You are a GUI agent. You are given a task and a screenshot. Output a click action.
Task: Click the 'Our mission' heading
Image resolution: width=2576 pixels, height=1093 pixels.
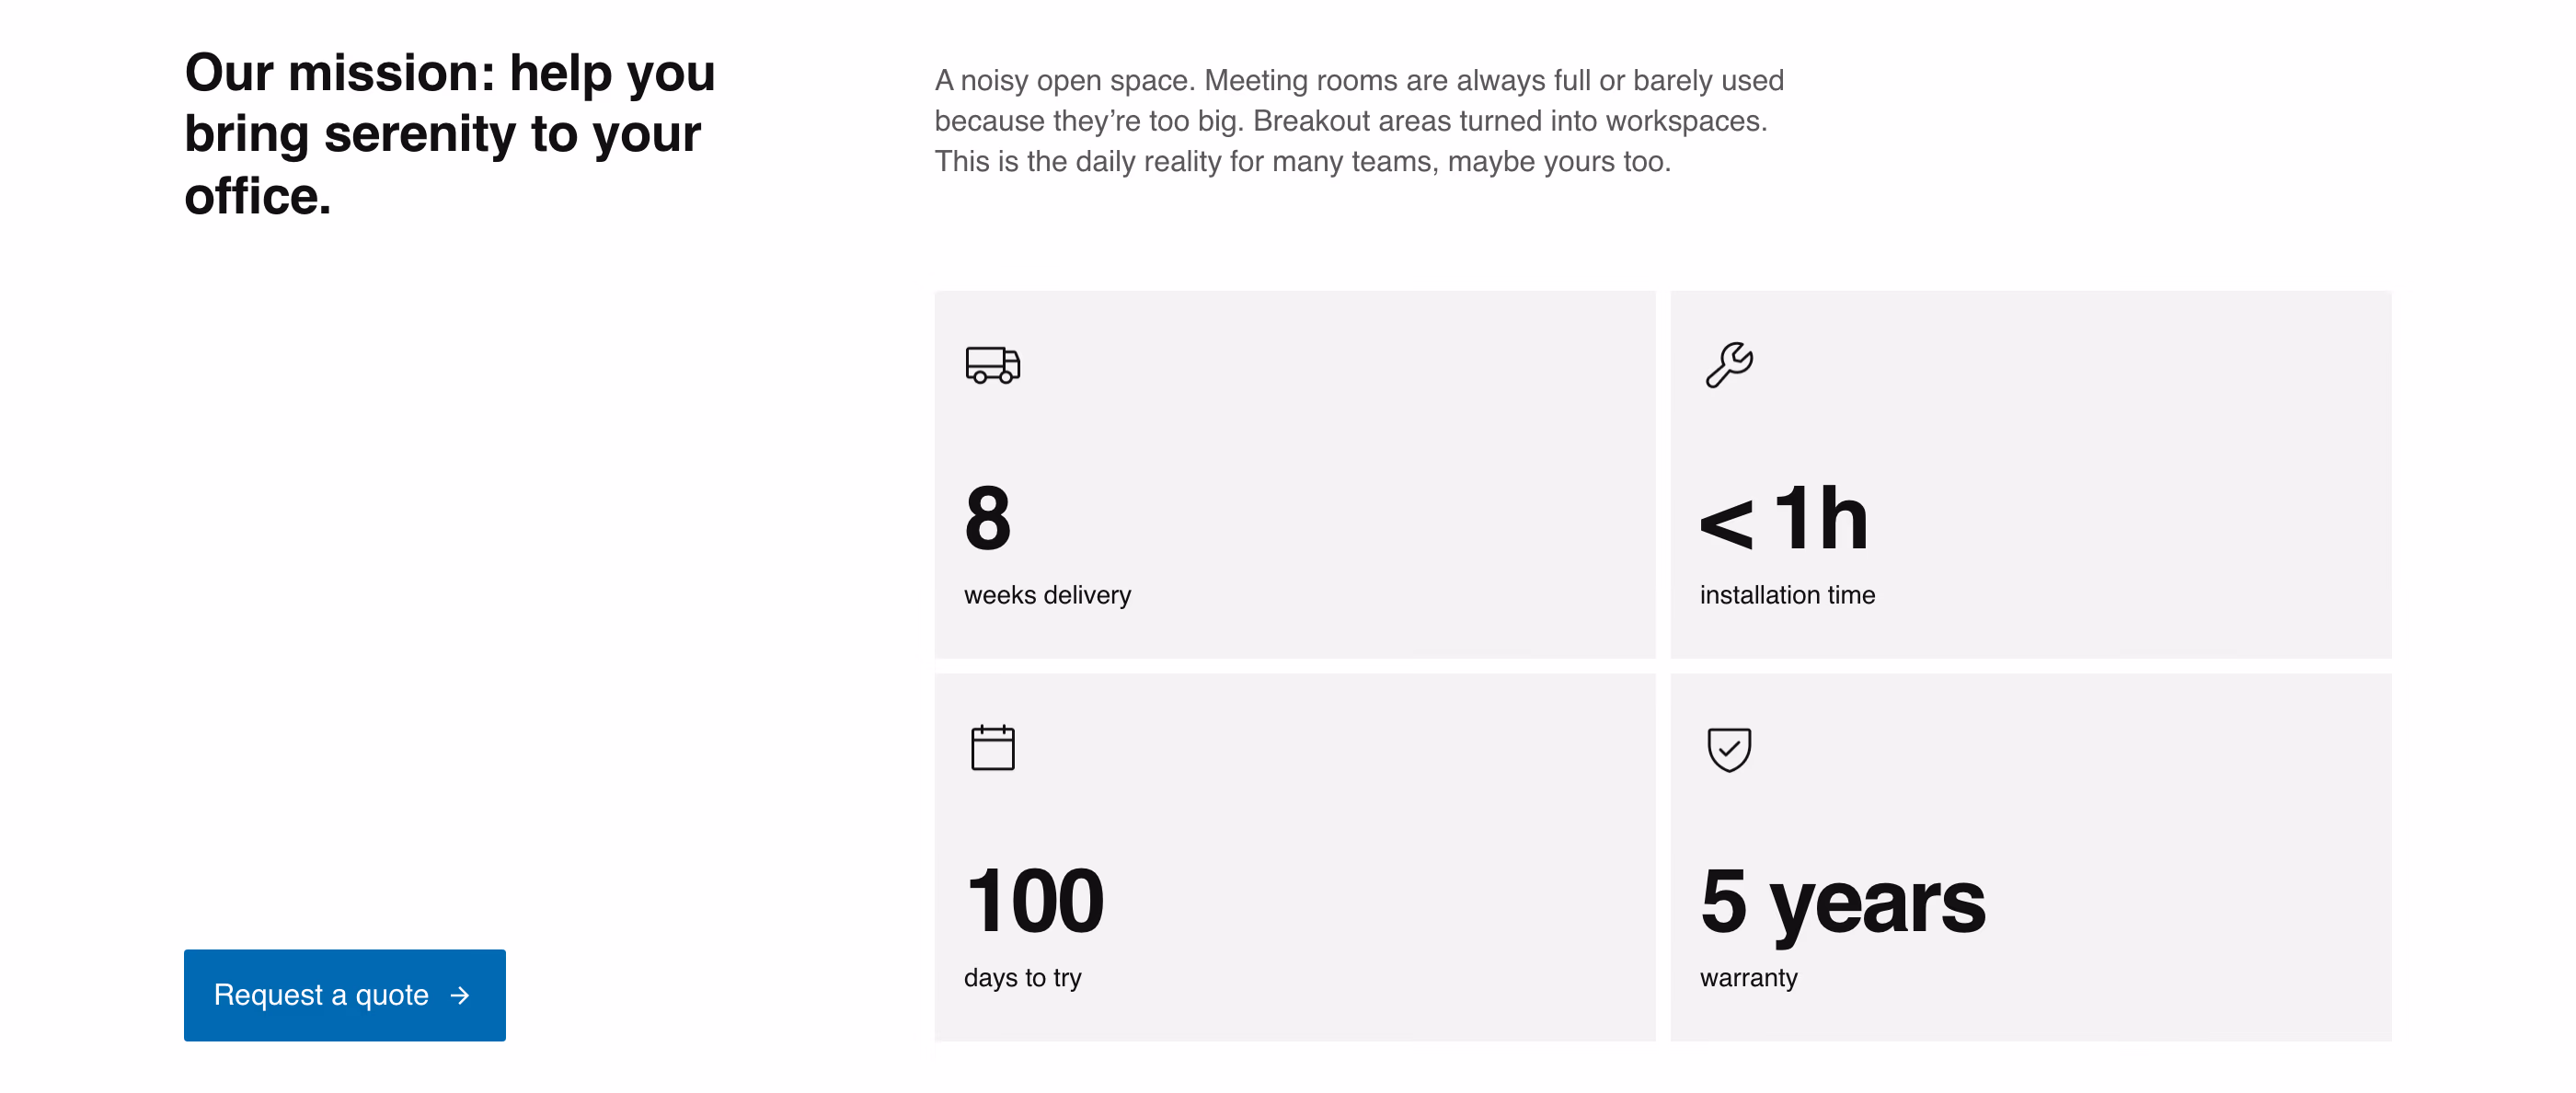(x=450, y=133)
